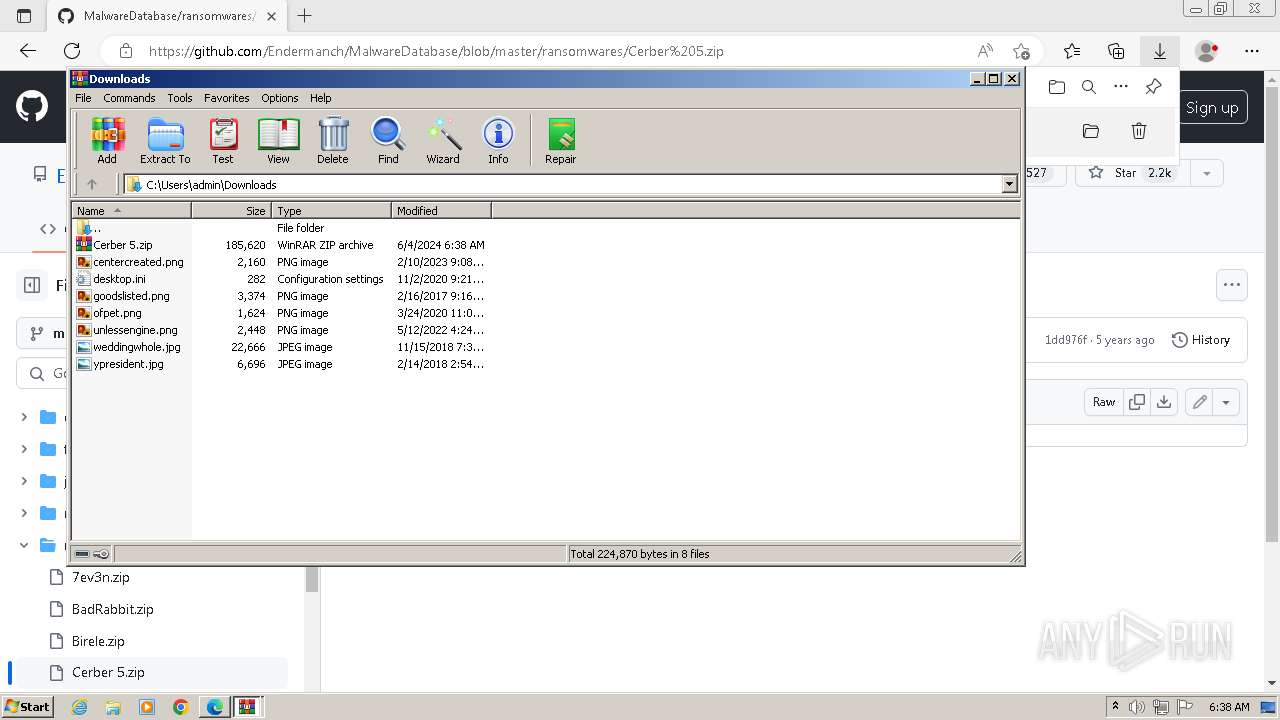Click the read aloud icon in address bar
The image size is (1280, 720).
click(x=985, y=51)
